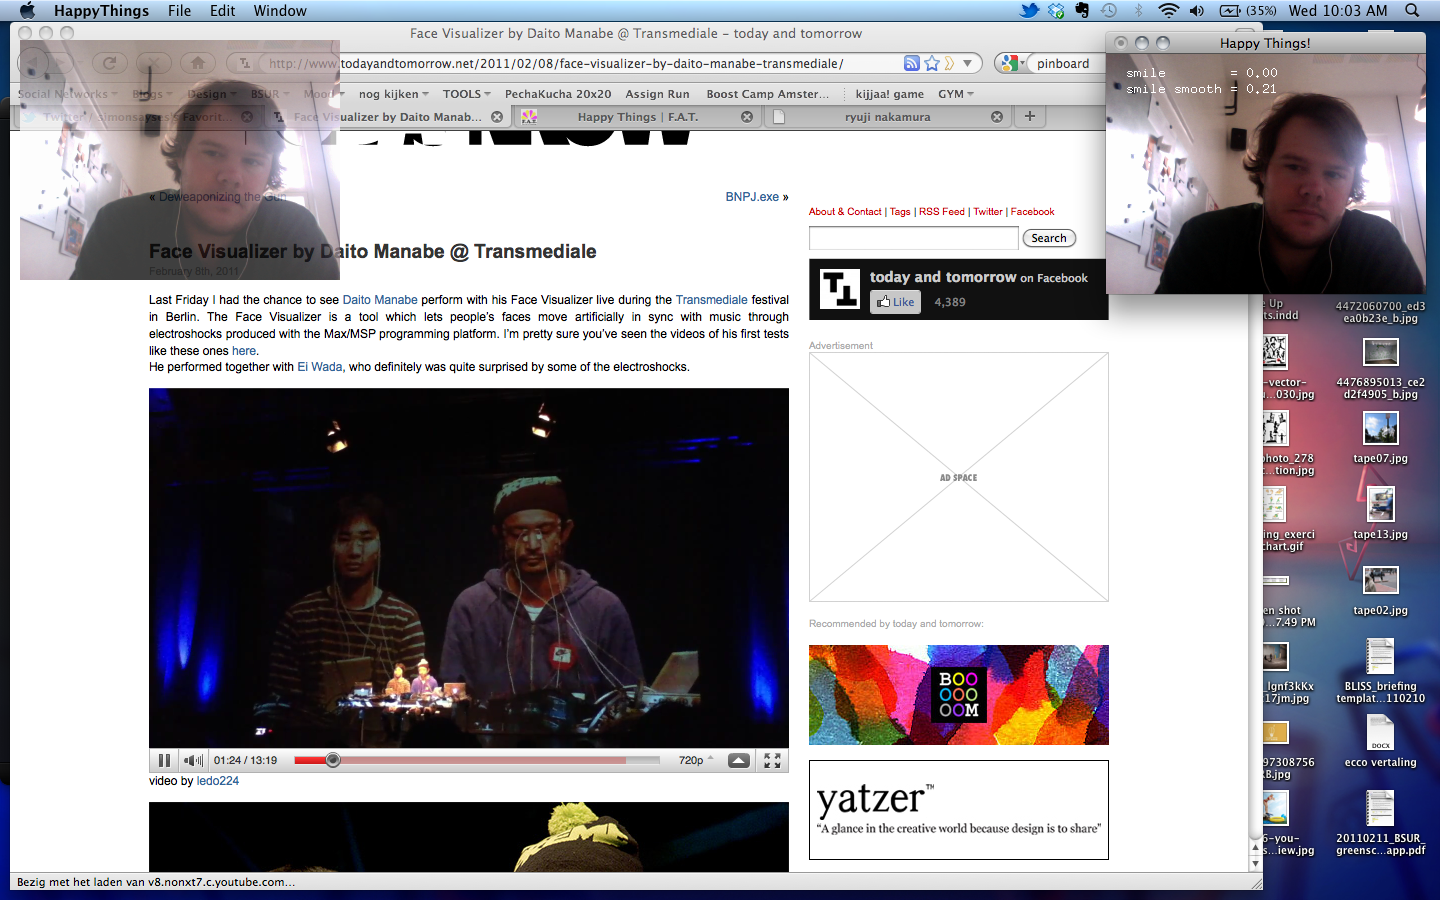1440x900 pixels.
Task: Mute the video with the speaker icon
Action: 193,761
